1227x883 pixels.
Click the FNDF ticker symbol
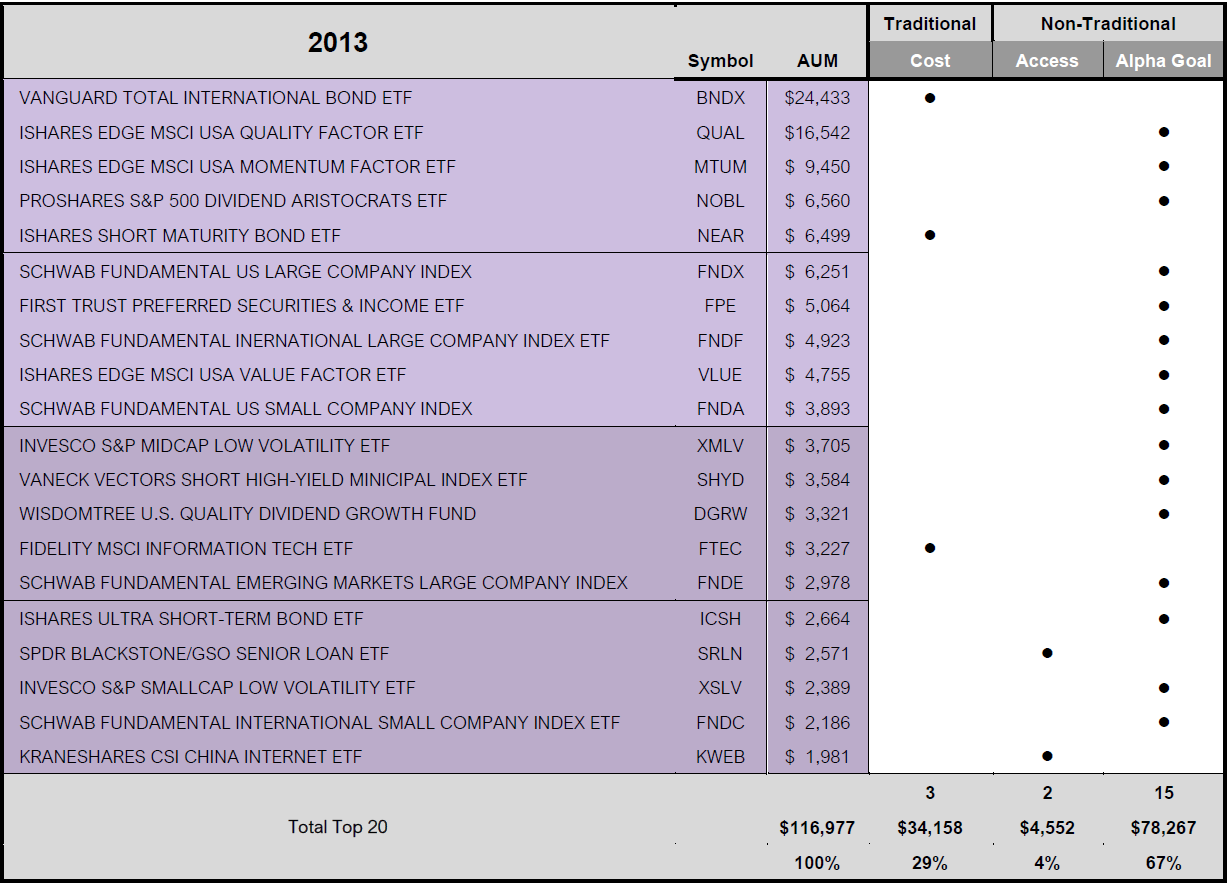(720, 340)
